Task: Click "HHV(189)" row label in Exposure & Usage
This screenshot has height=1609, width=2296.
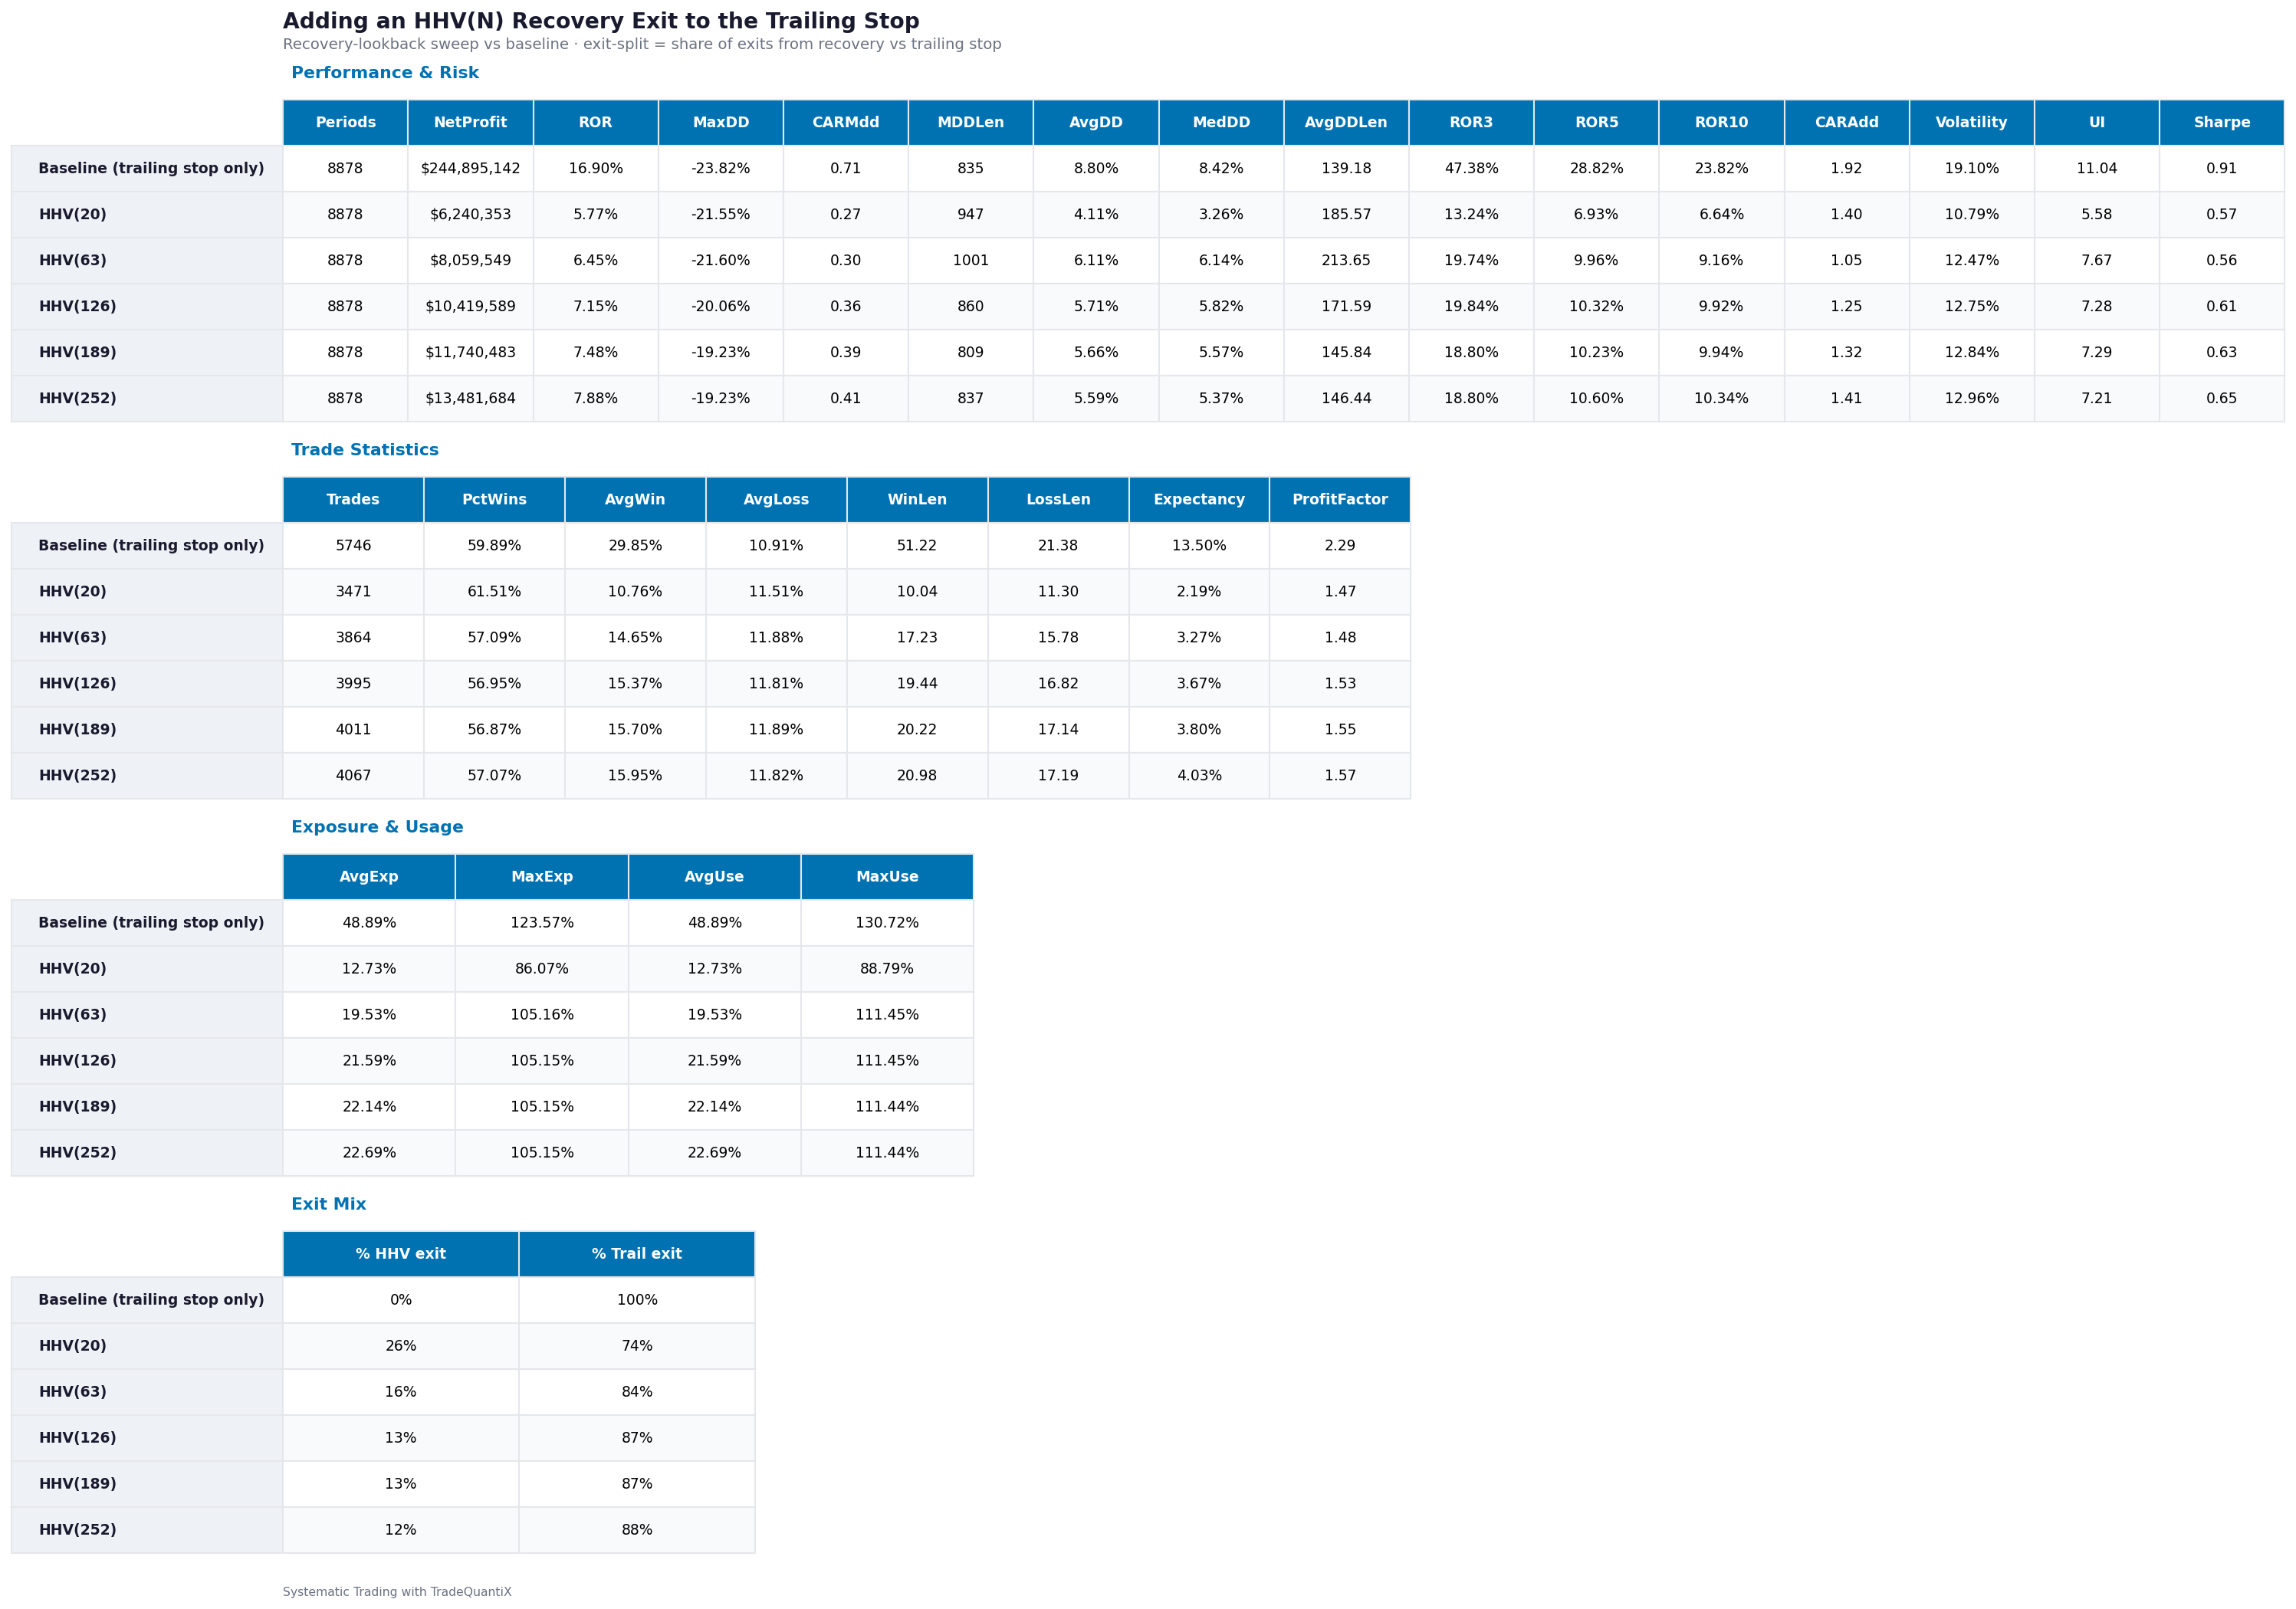Action: point(78,1107)
